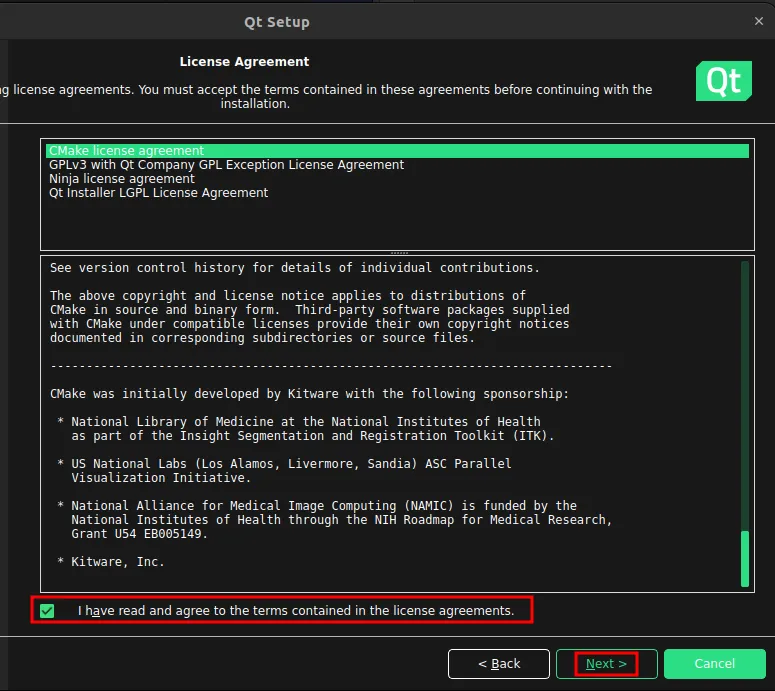Click the splitter handle between license panes
The height and width of the screenshot is (691, 775).
[x=399, y=253]
